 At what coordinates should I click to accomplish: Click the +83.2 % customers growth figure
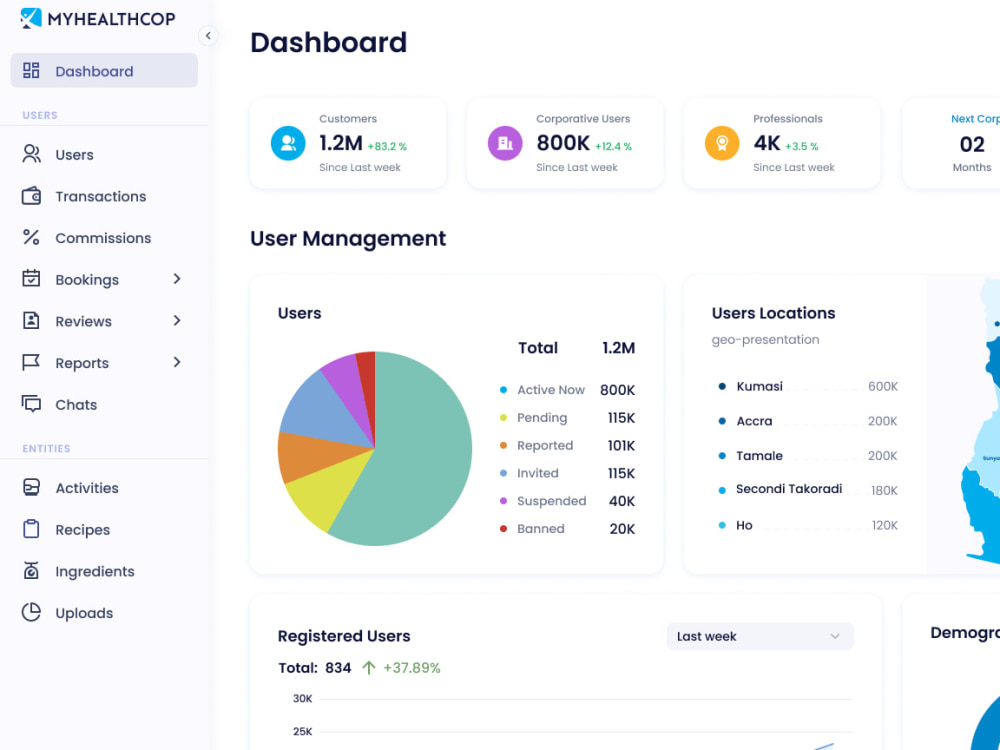pos(387,146)
